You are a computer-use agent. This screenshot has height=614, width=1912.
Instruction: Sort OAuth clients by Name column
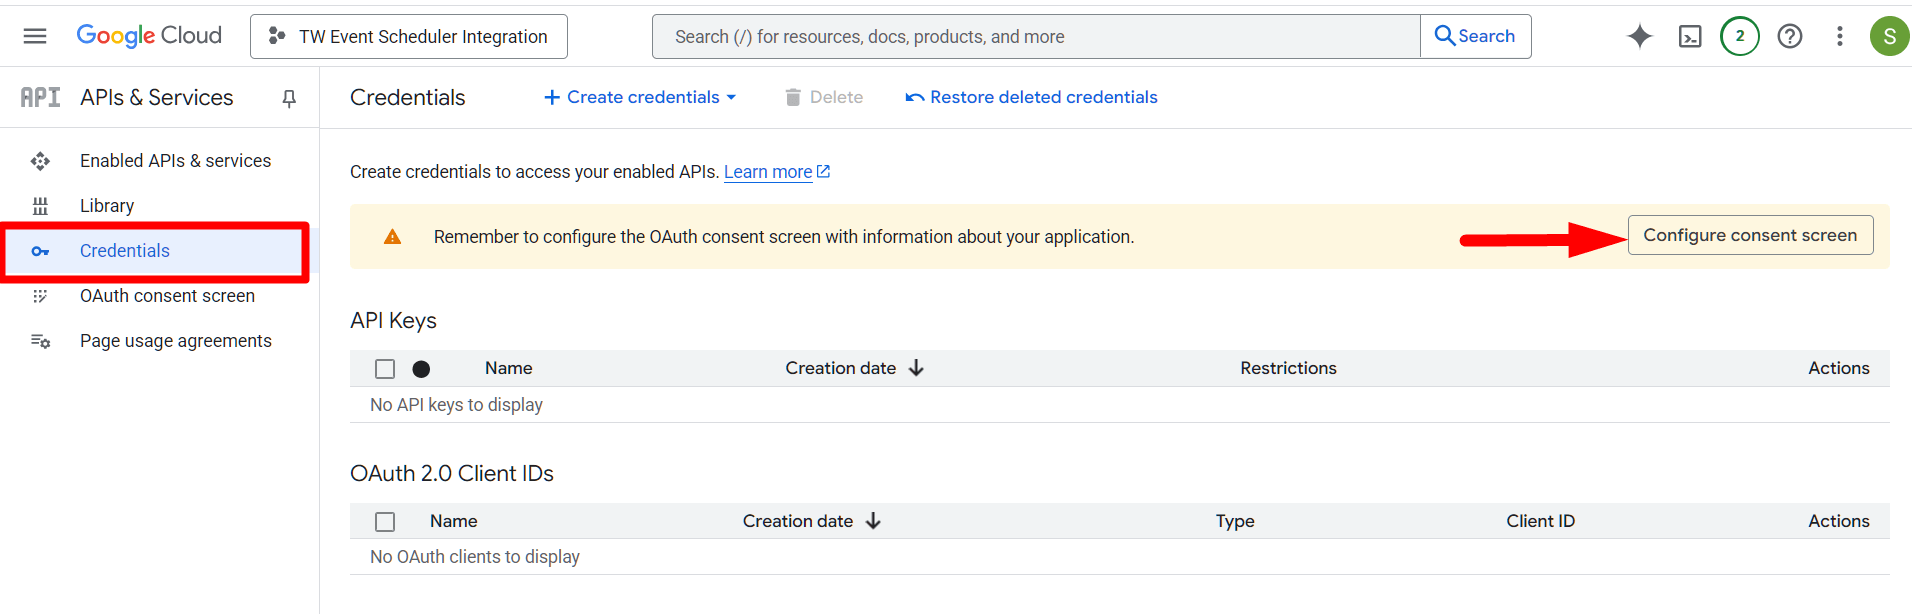point(453,521)
